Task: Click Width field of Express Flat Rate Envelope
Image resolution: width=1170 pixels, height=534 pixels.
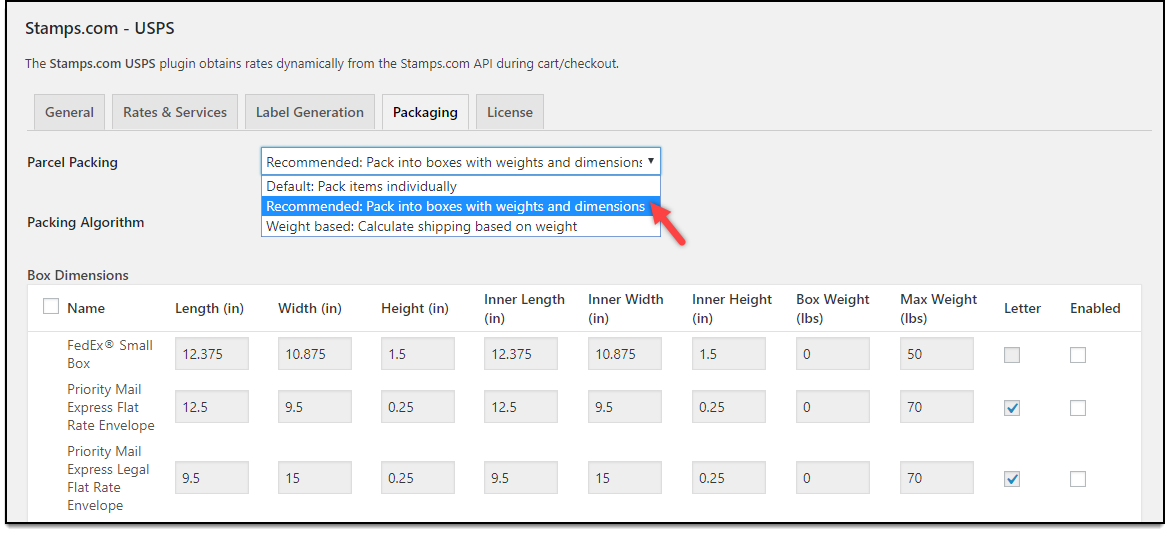Action: point(315,407)
